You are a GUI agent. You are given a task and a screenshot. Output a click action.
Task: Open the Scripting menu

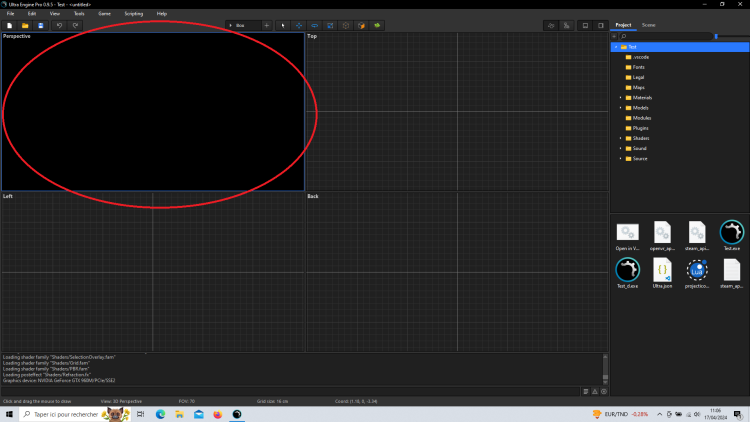point(133,13)
